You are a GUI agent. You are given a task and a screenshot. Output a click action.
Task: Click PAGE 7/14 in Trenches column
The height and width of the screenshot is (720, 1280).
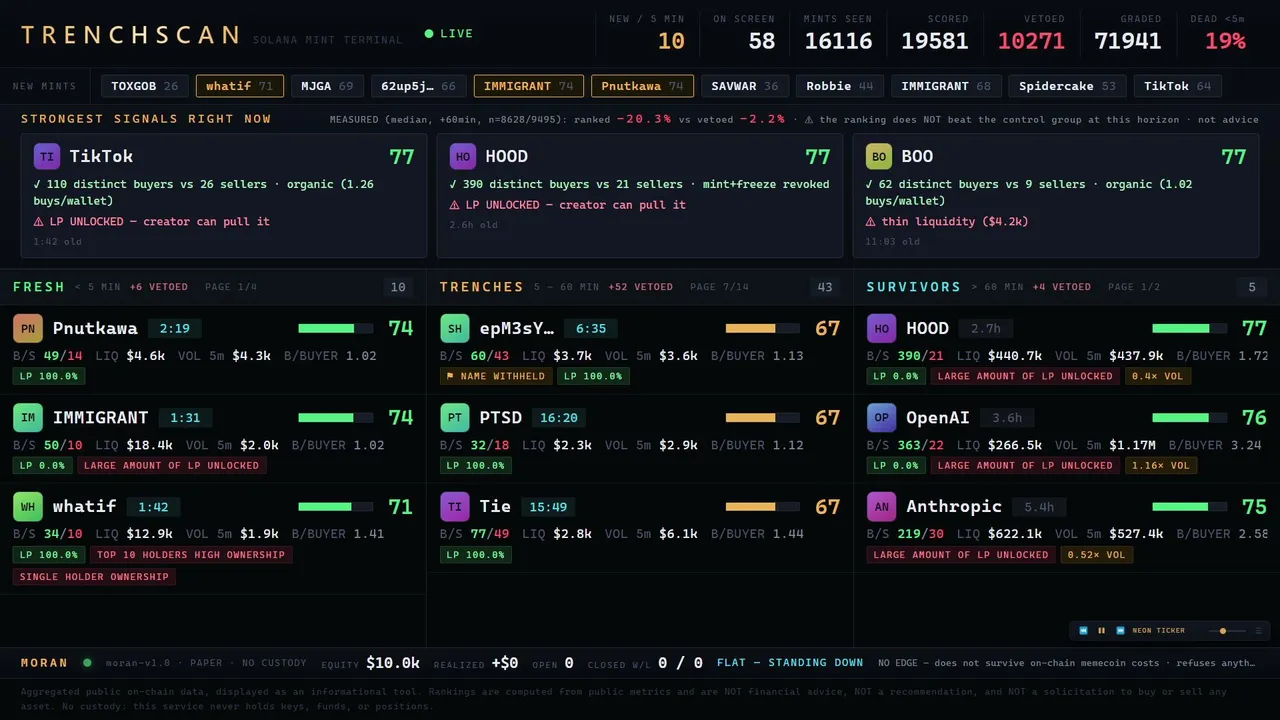(719, 287)
